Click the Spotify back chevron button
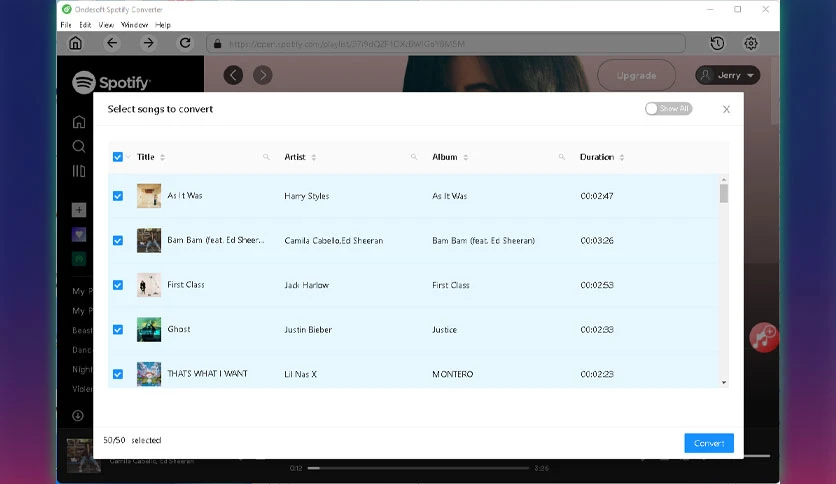The image size is (836, 484). [233, 75]
